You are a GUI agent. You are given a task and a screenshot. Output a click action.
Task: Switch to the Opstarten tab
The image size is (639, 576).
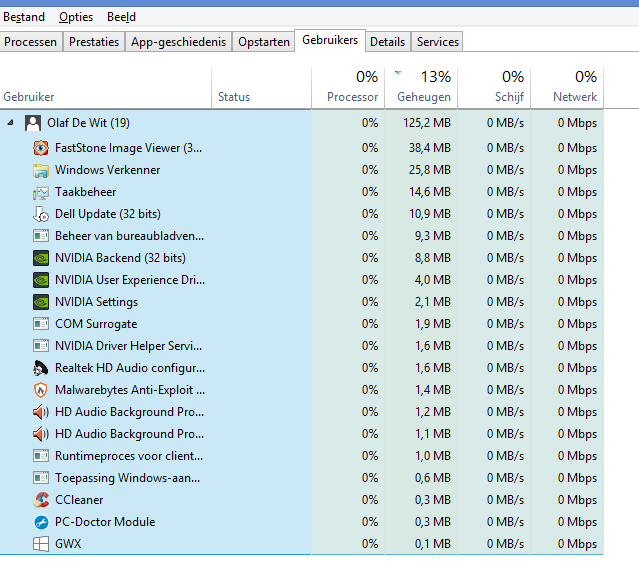click(264, 42)
